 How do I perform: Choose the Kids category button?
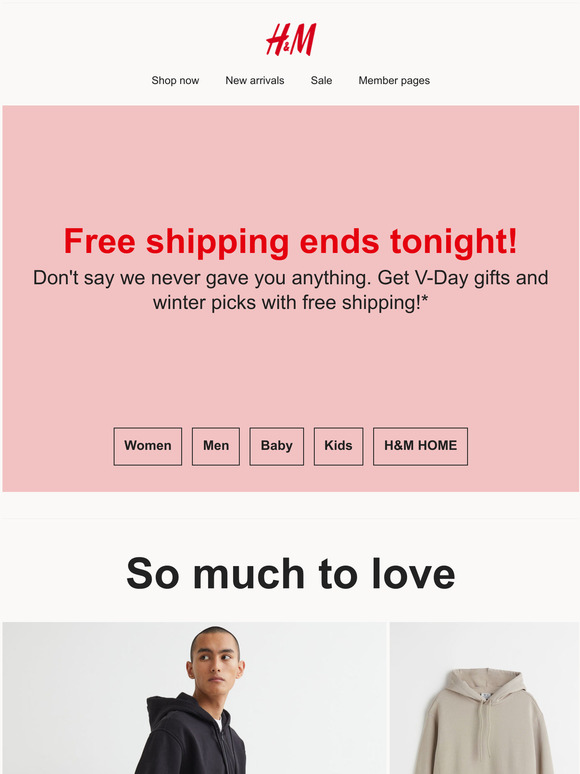[x=338, y=446]
